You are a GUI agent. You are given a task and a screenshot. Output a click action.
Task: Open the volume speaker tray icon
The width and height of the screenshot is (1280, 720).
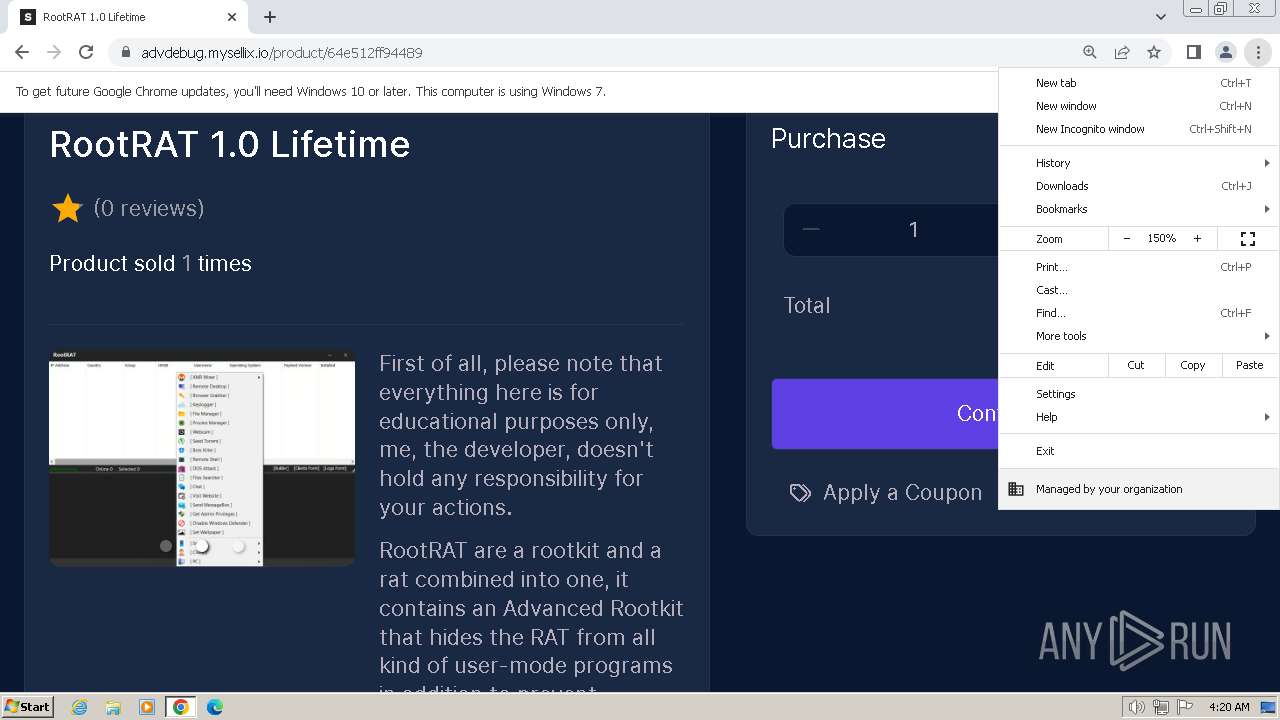[1137, 707]
